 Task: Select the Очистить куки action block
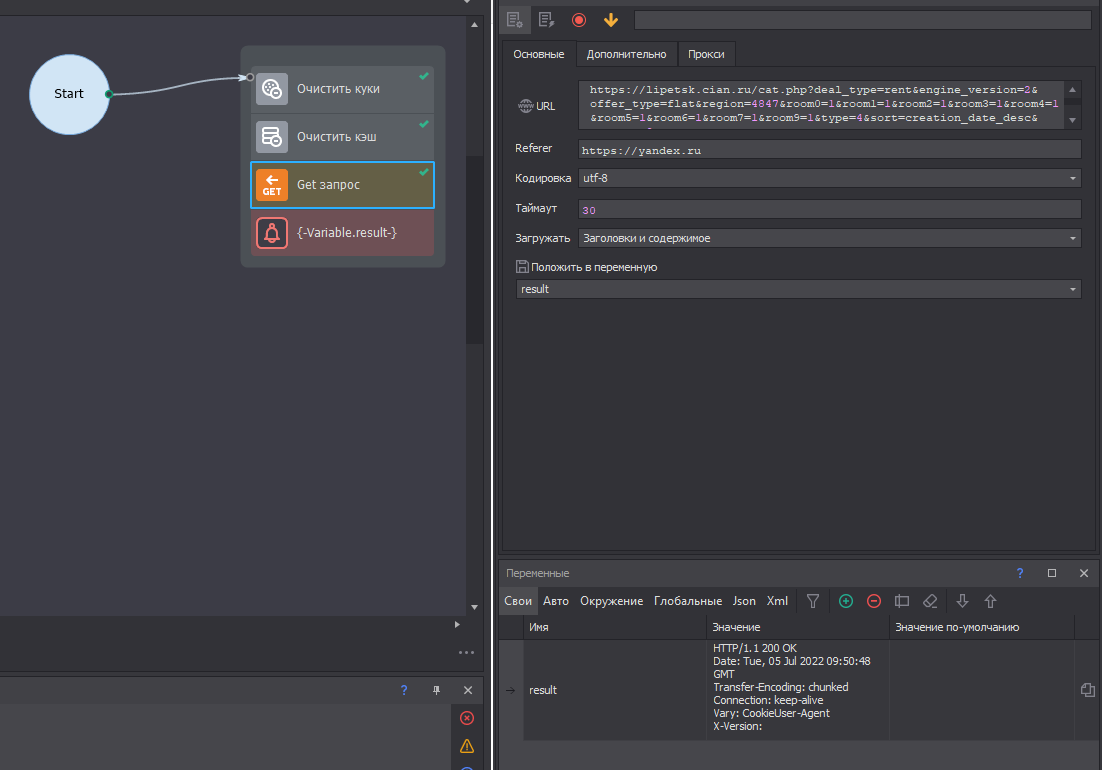342,89
